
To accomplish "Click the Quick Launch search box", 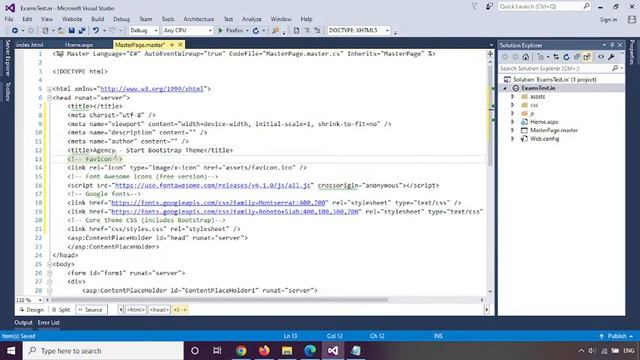I will [540, 7].
